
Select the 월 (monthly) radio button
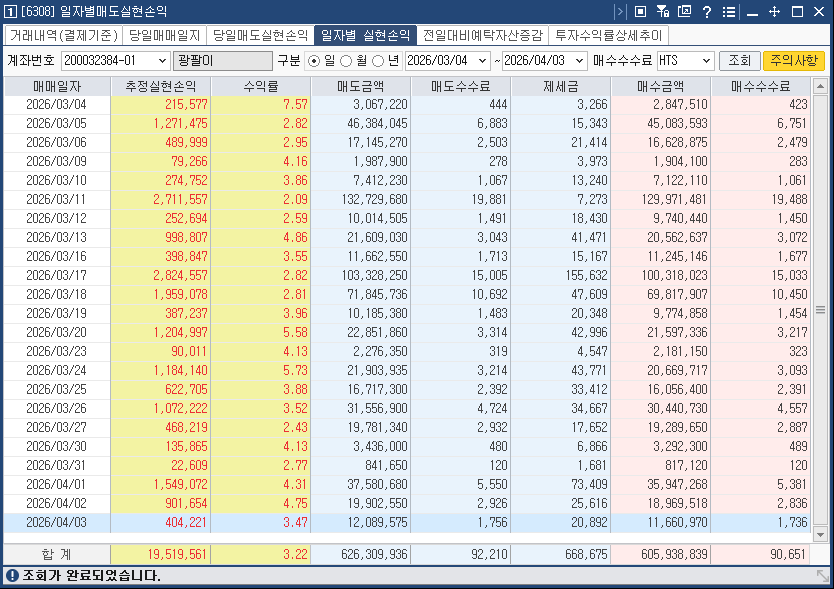click(x=345, y=60)
